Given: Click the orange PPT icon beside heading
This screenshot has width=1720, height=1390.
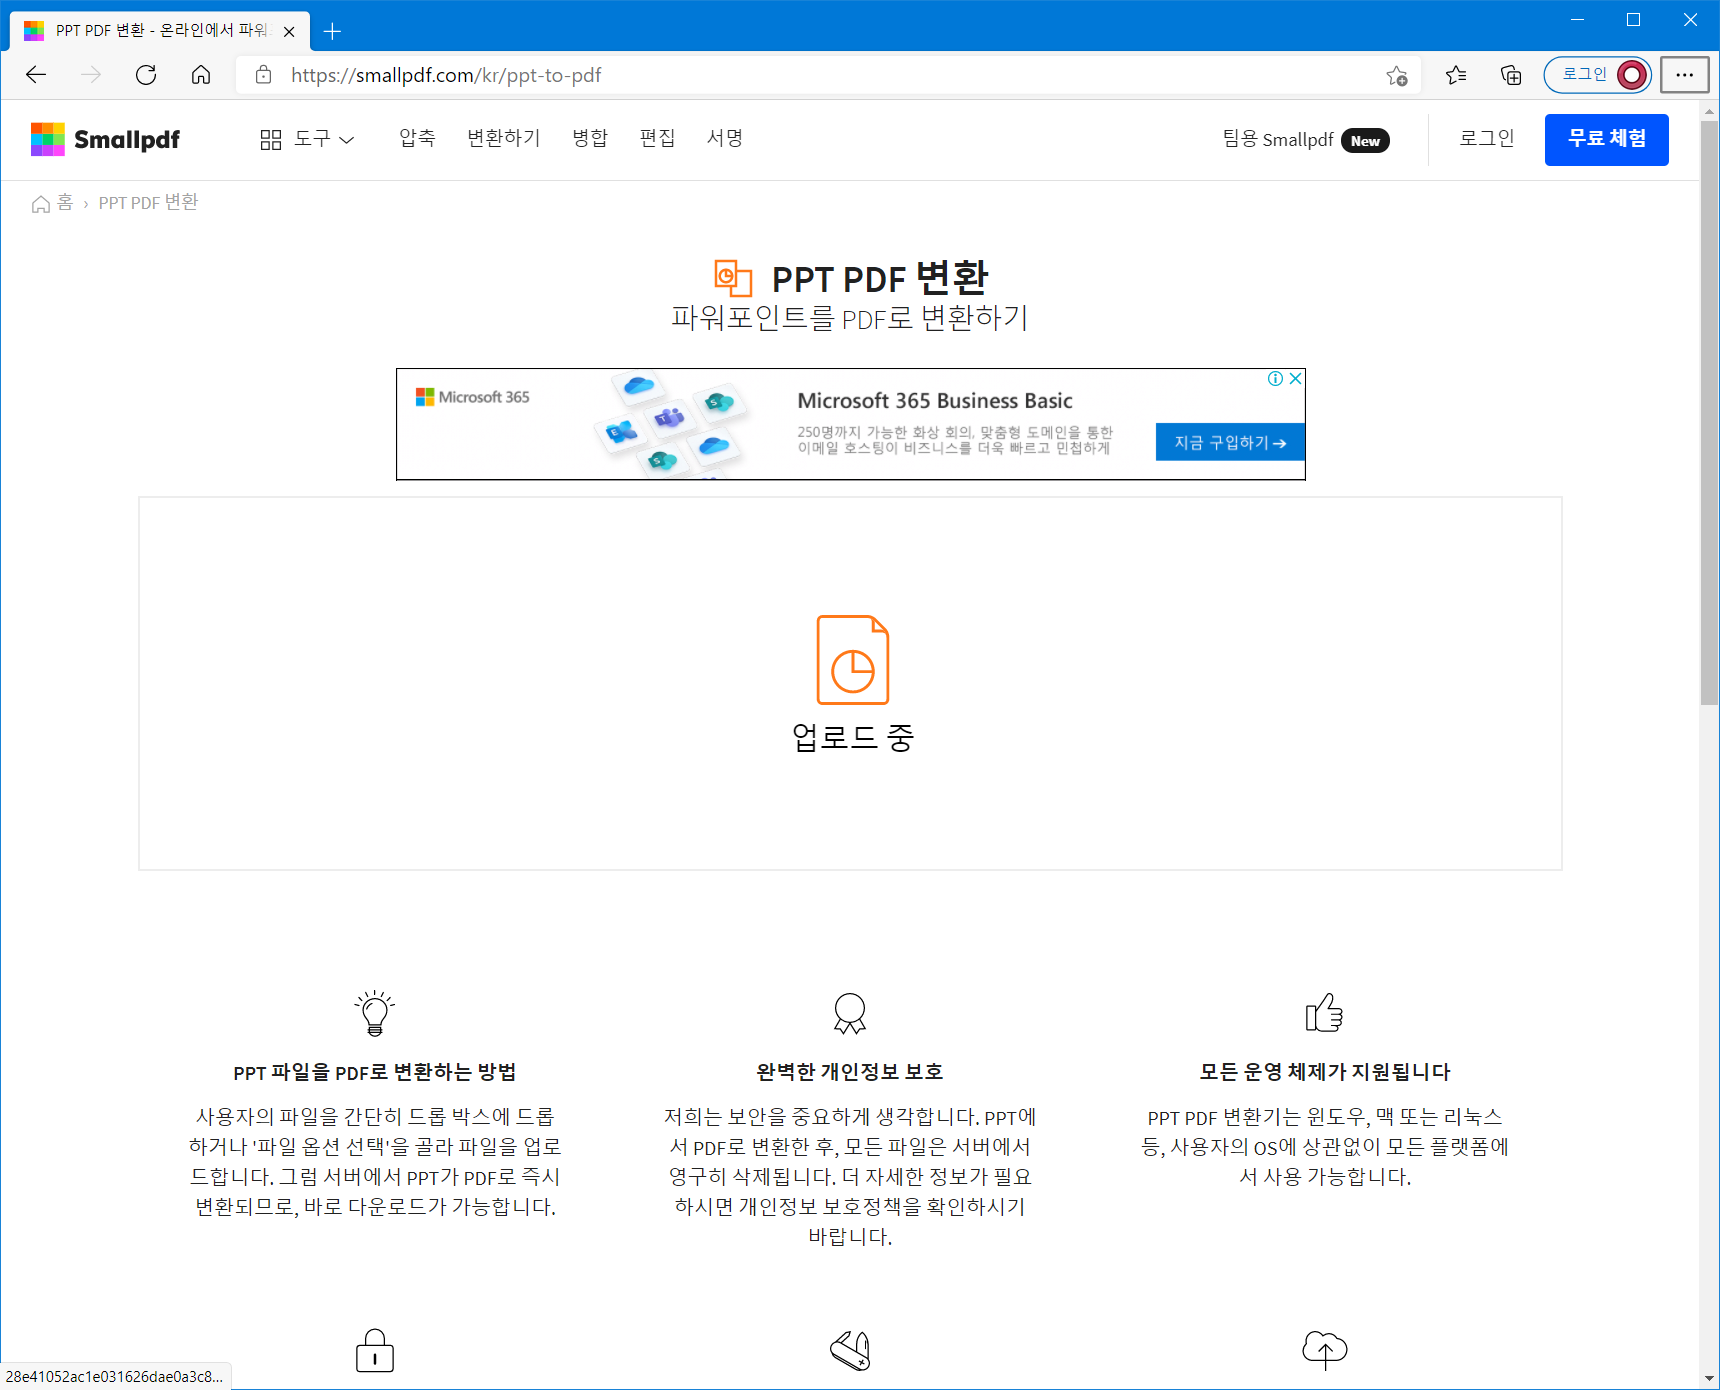Looking at the screenshot, I should click(x=733, y=278).
